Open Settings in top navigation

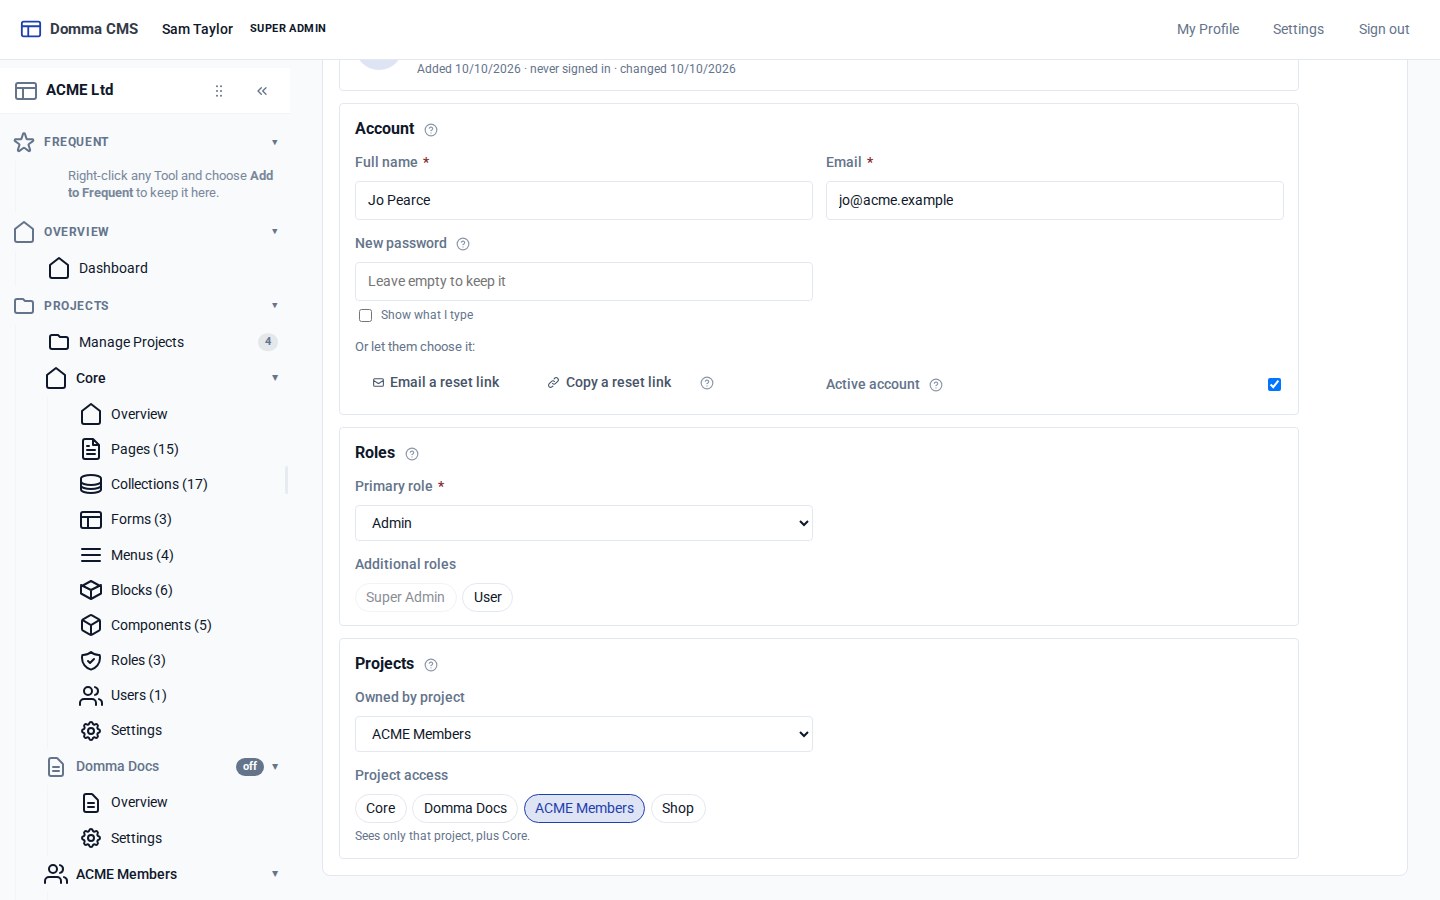pyautogui.click(x=1298, y=29)
